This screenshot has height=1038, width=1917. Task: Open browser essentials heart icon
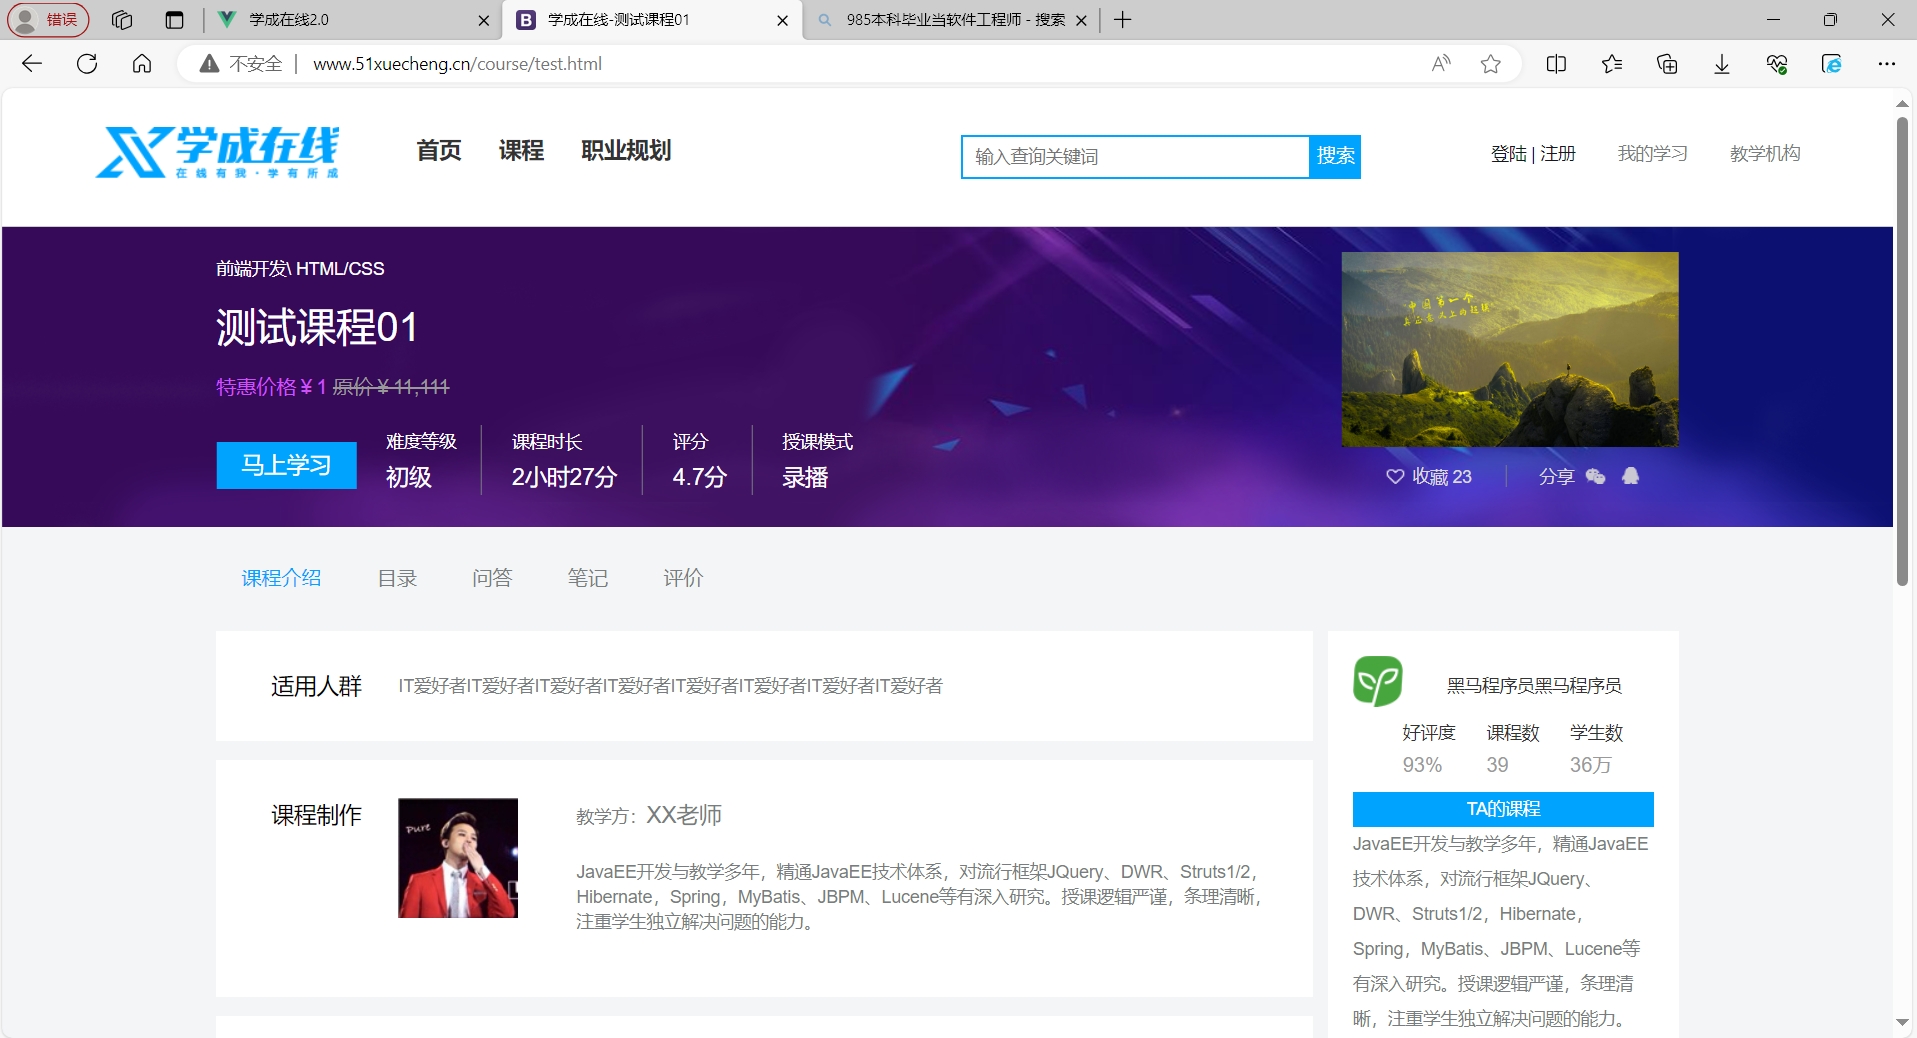point(1777,64)
